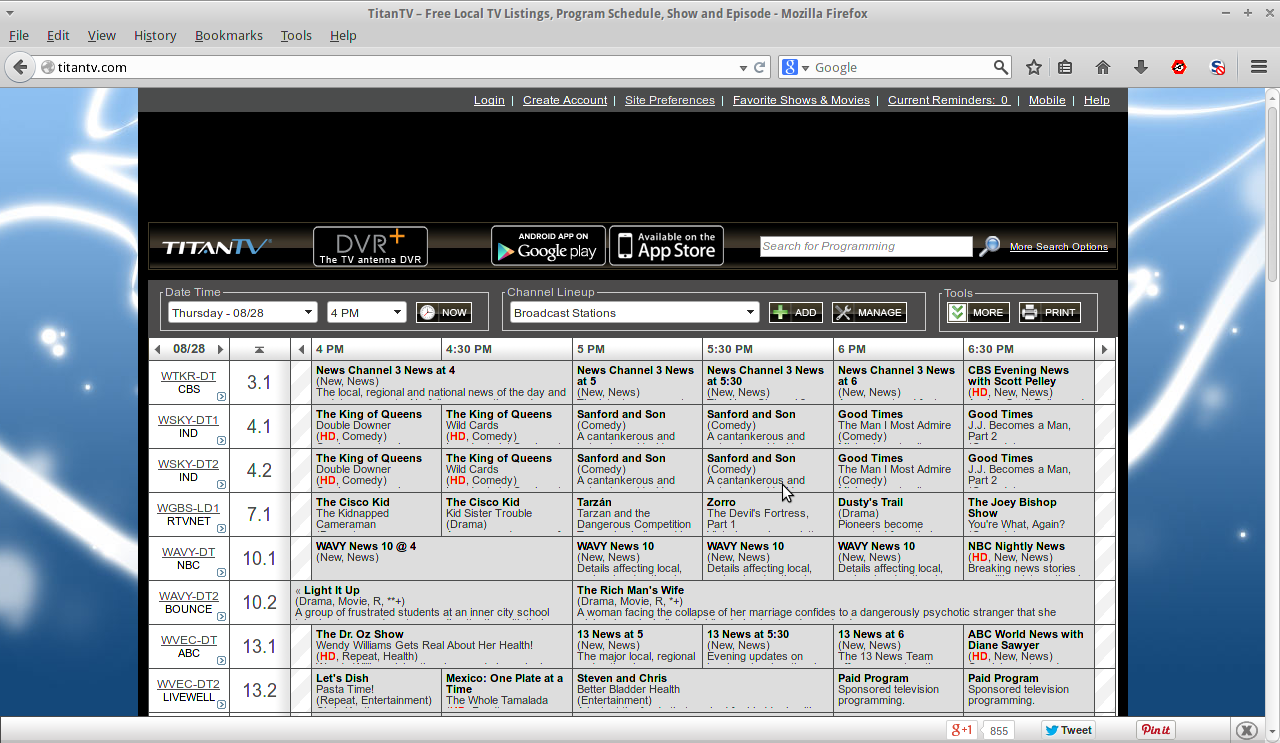Open the Firefox hamburger menu
Image resolution: width=1280 pixels, height=743 pixels.
coord(1259,67)
